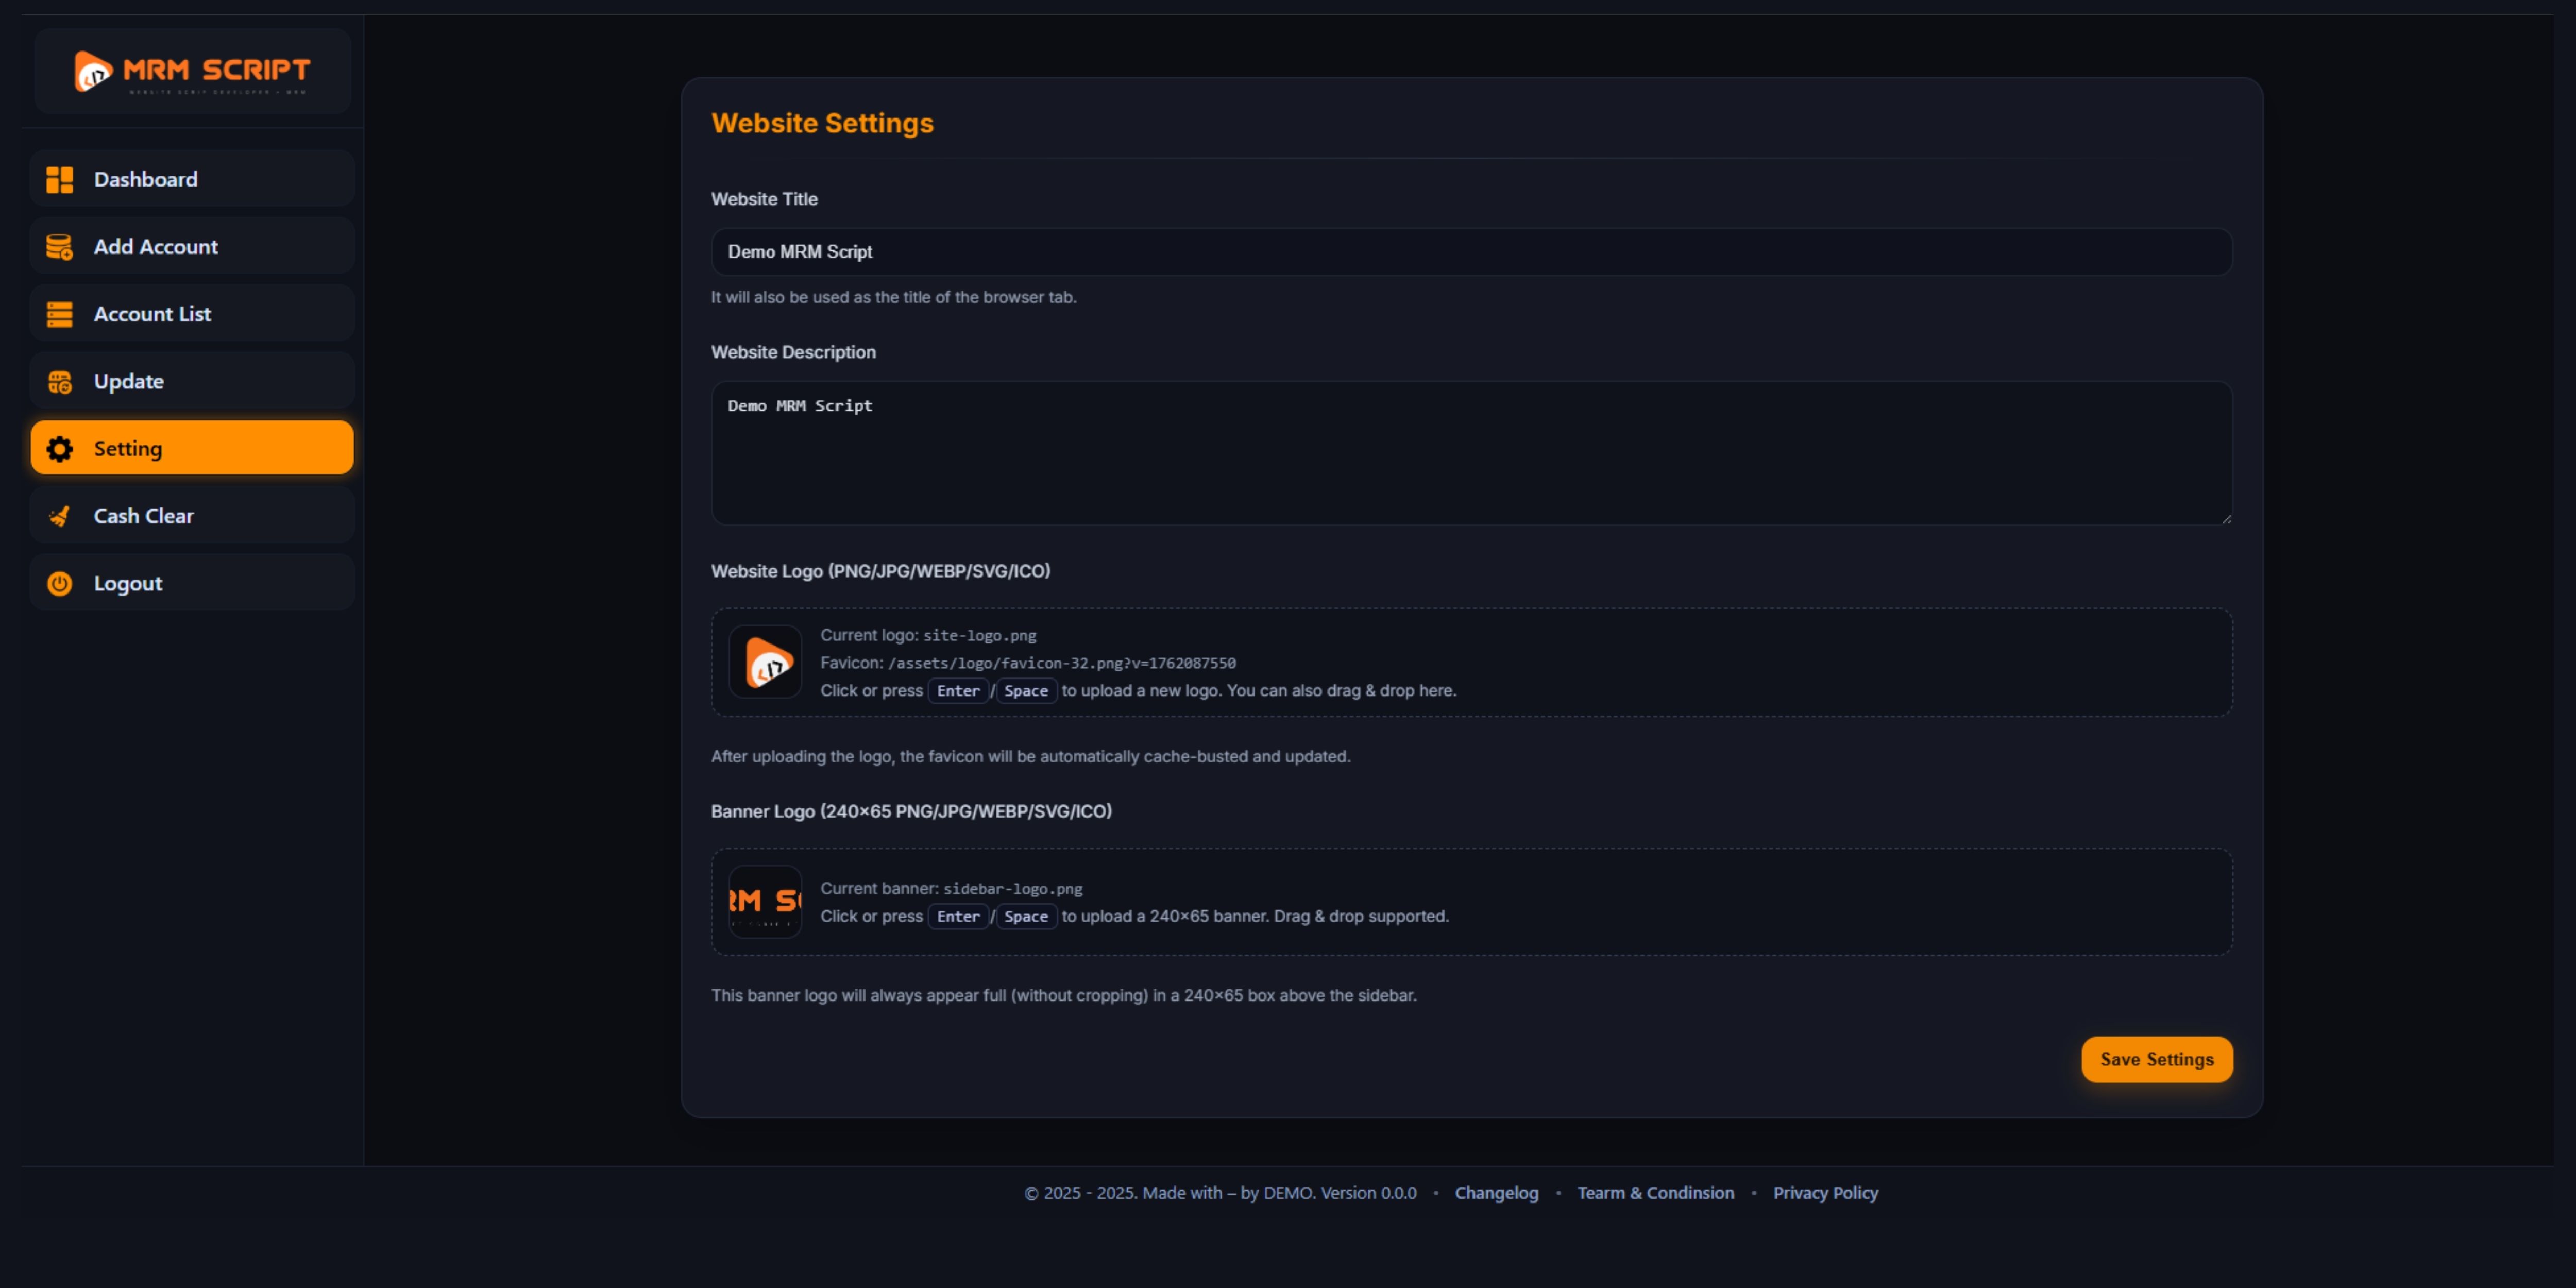Click the banner logo preview thumbnail
2576x1288 pixels.
pyautogui.click(x=765, y=901)
